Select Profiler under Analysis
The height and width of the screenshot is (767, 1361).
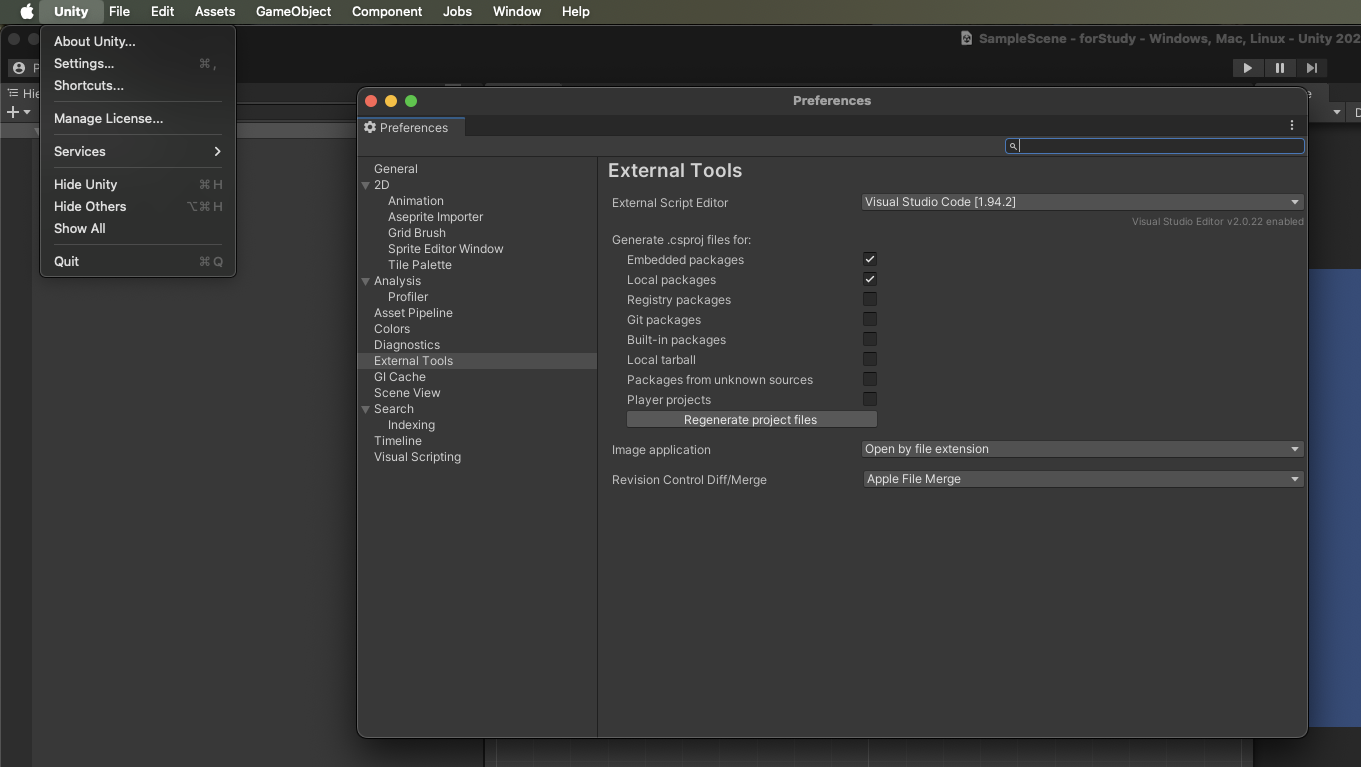pos(408,297)
